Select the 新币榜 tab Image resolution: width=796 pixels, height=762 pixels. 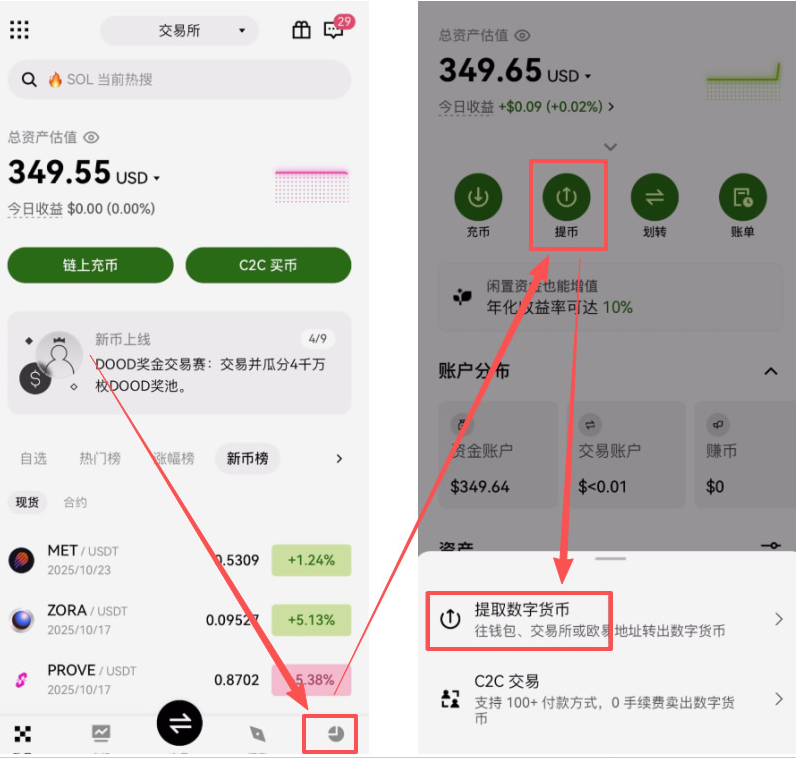[x=247, y=458]
